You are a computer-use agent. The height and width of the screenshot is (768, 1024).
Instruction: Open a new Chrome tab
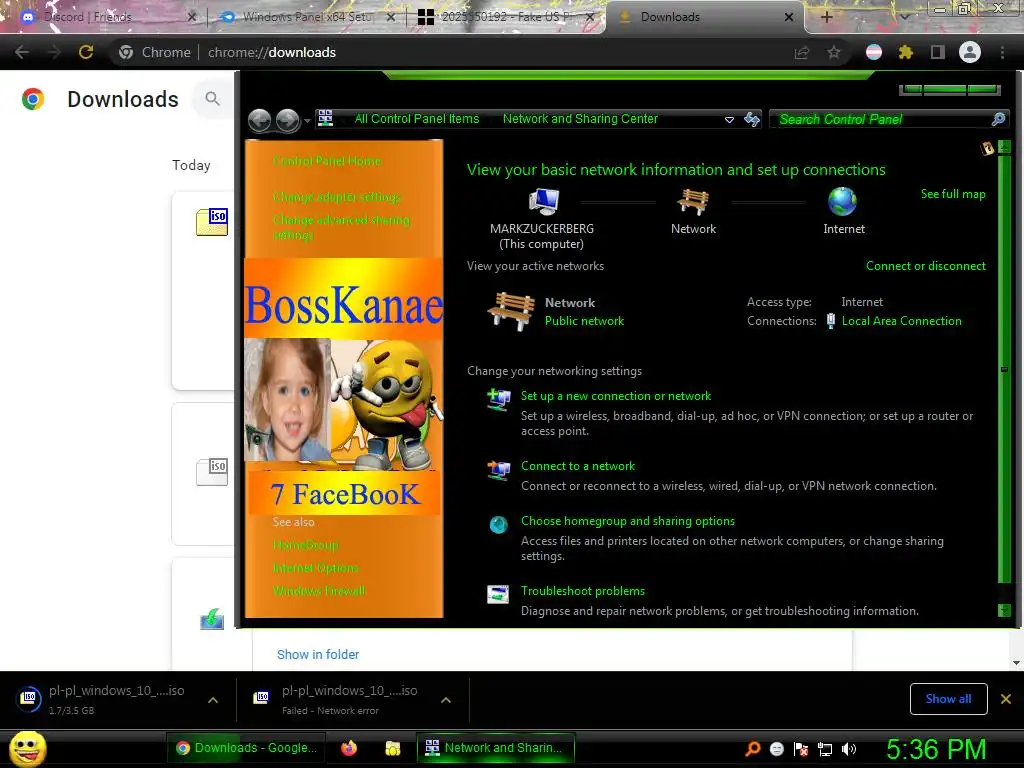tap(826, 17)
